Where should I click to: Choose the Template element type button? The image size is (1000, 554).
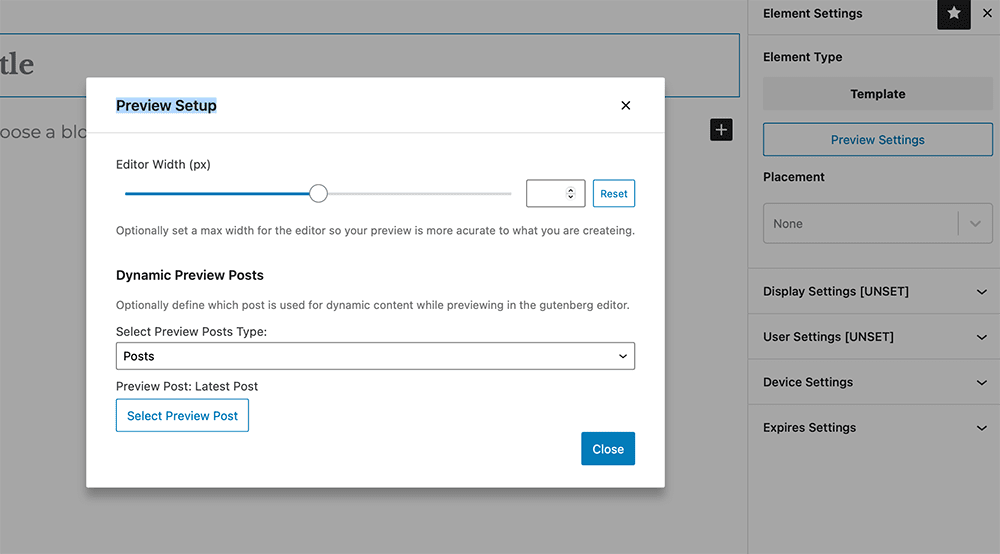877,94
